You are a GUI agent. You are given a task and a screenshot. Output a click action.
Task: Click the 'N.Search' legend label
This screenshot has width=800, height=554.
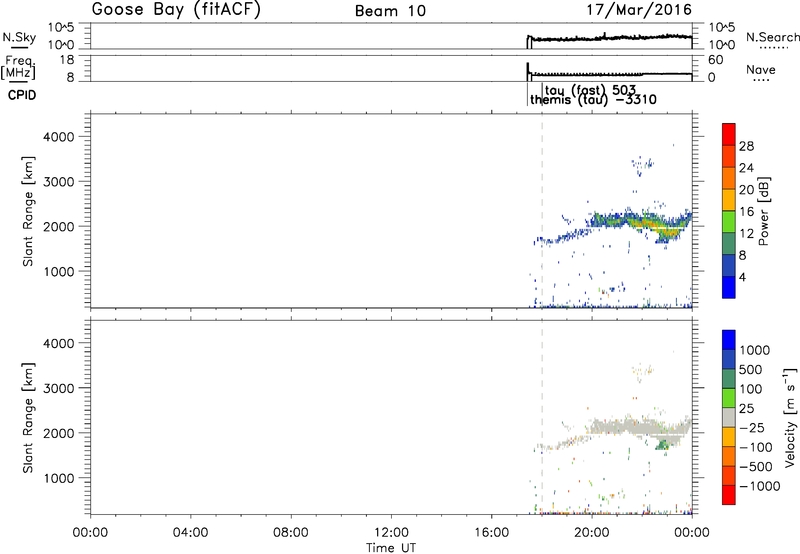pyautogui.click(x=772, y=37)
